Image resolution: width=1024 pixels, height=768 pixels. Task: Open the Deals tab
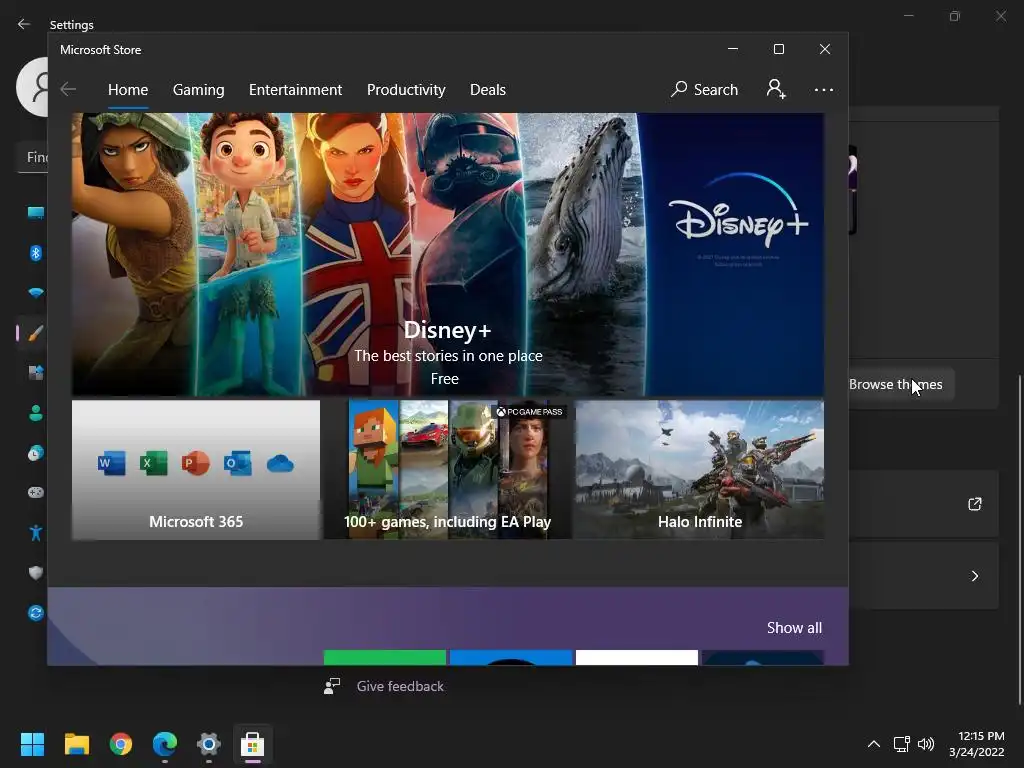coord(488,89)
